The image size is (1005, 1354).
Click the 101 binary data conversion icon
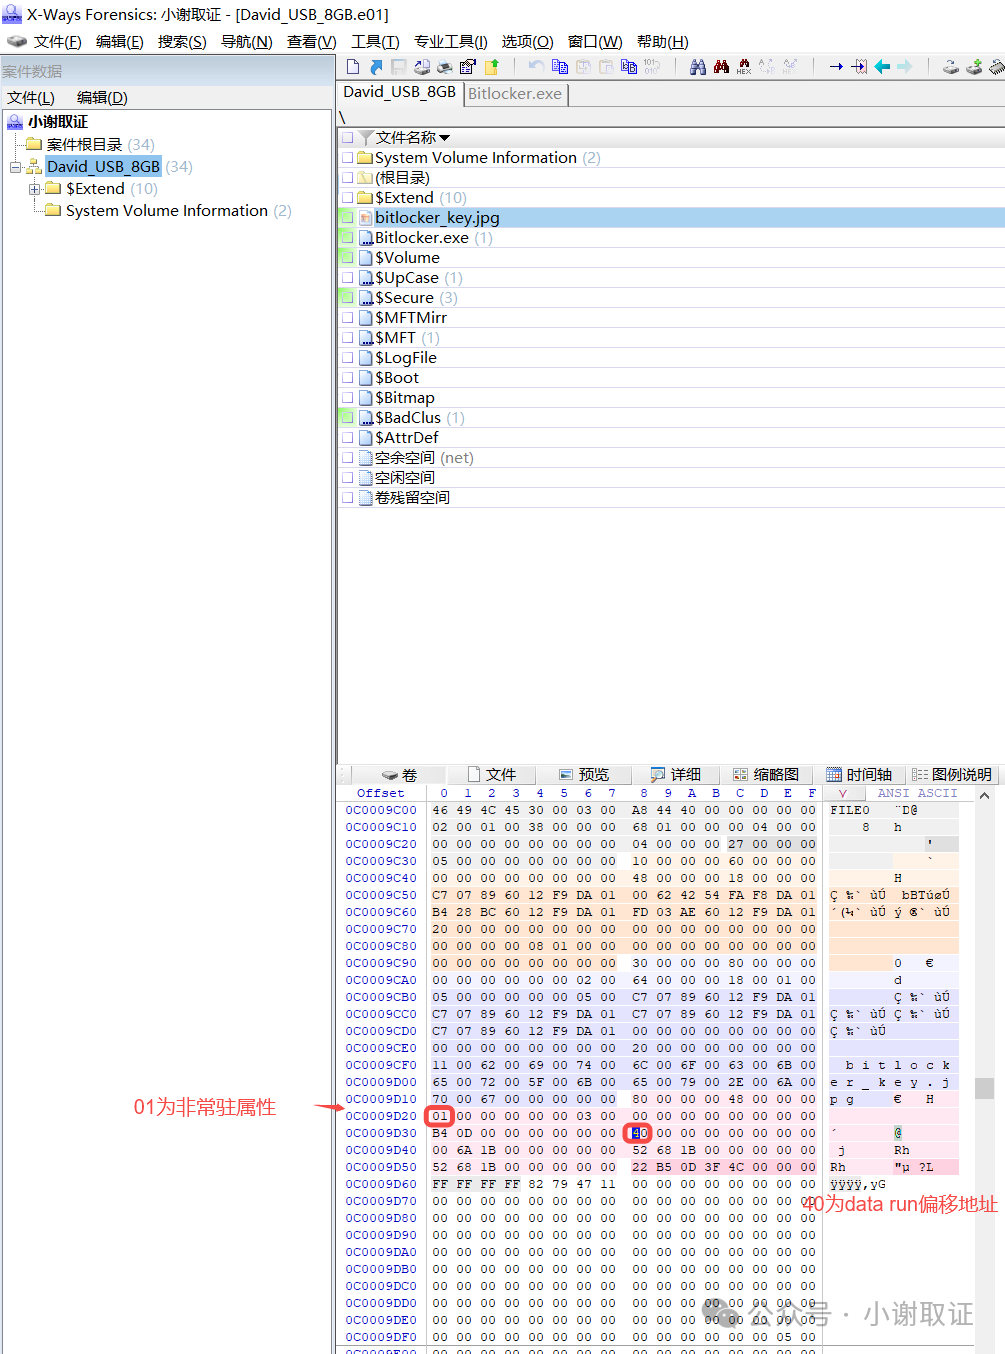click(x=652, y=67)
